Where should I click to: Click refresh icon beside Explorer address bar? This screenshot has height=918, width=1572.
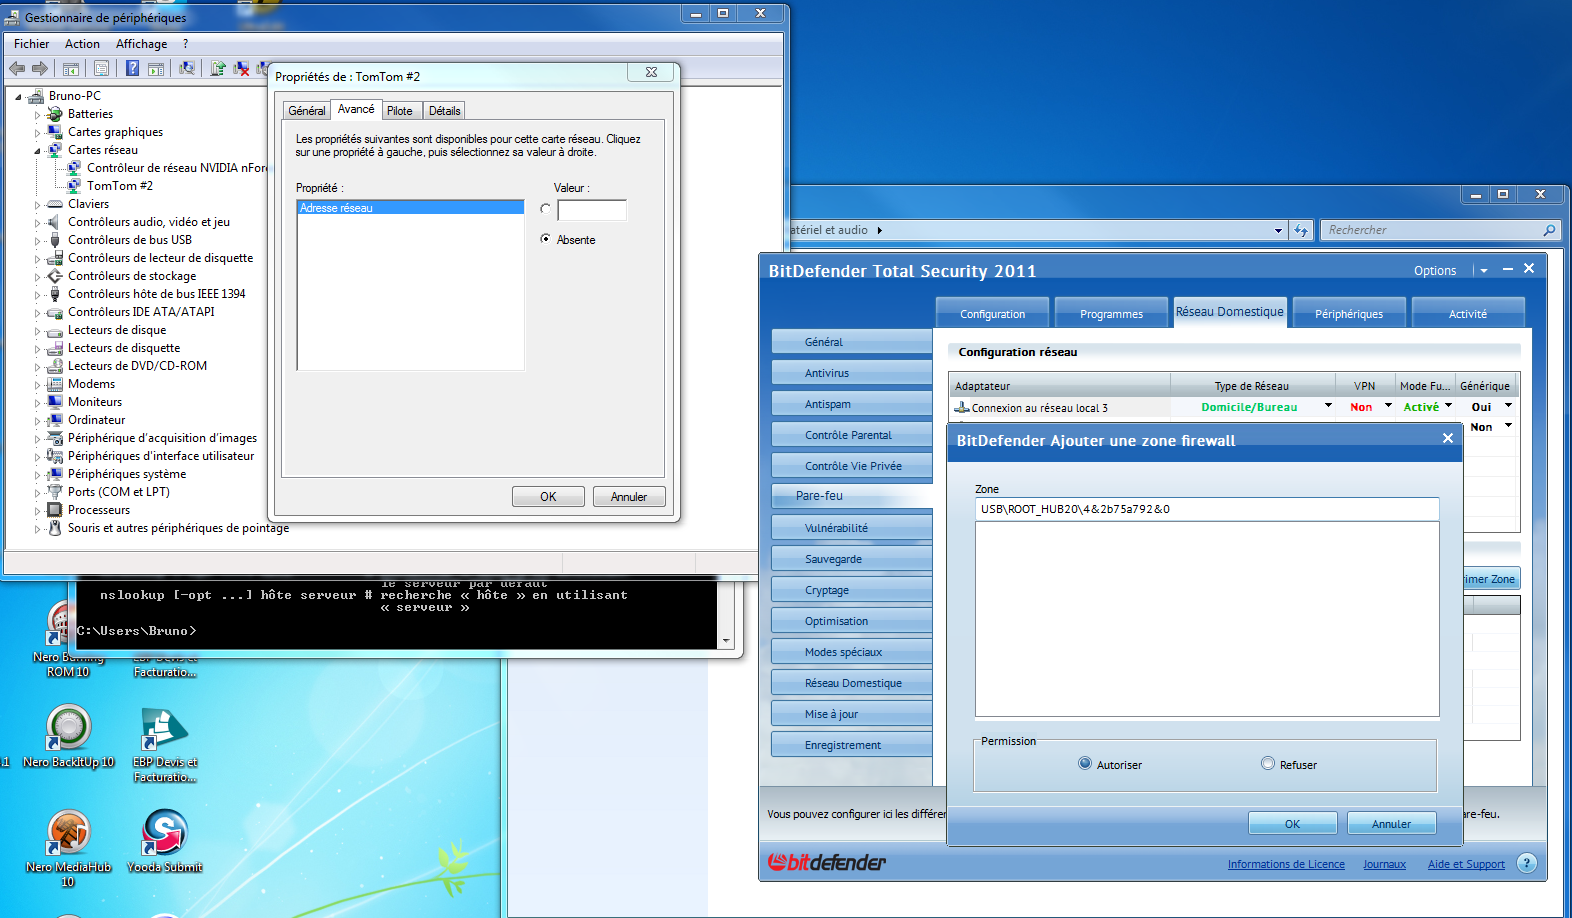click(1300, 230)
